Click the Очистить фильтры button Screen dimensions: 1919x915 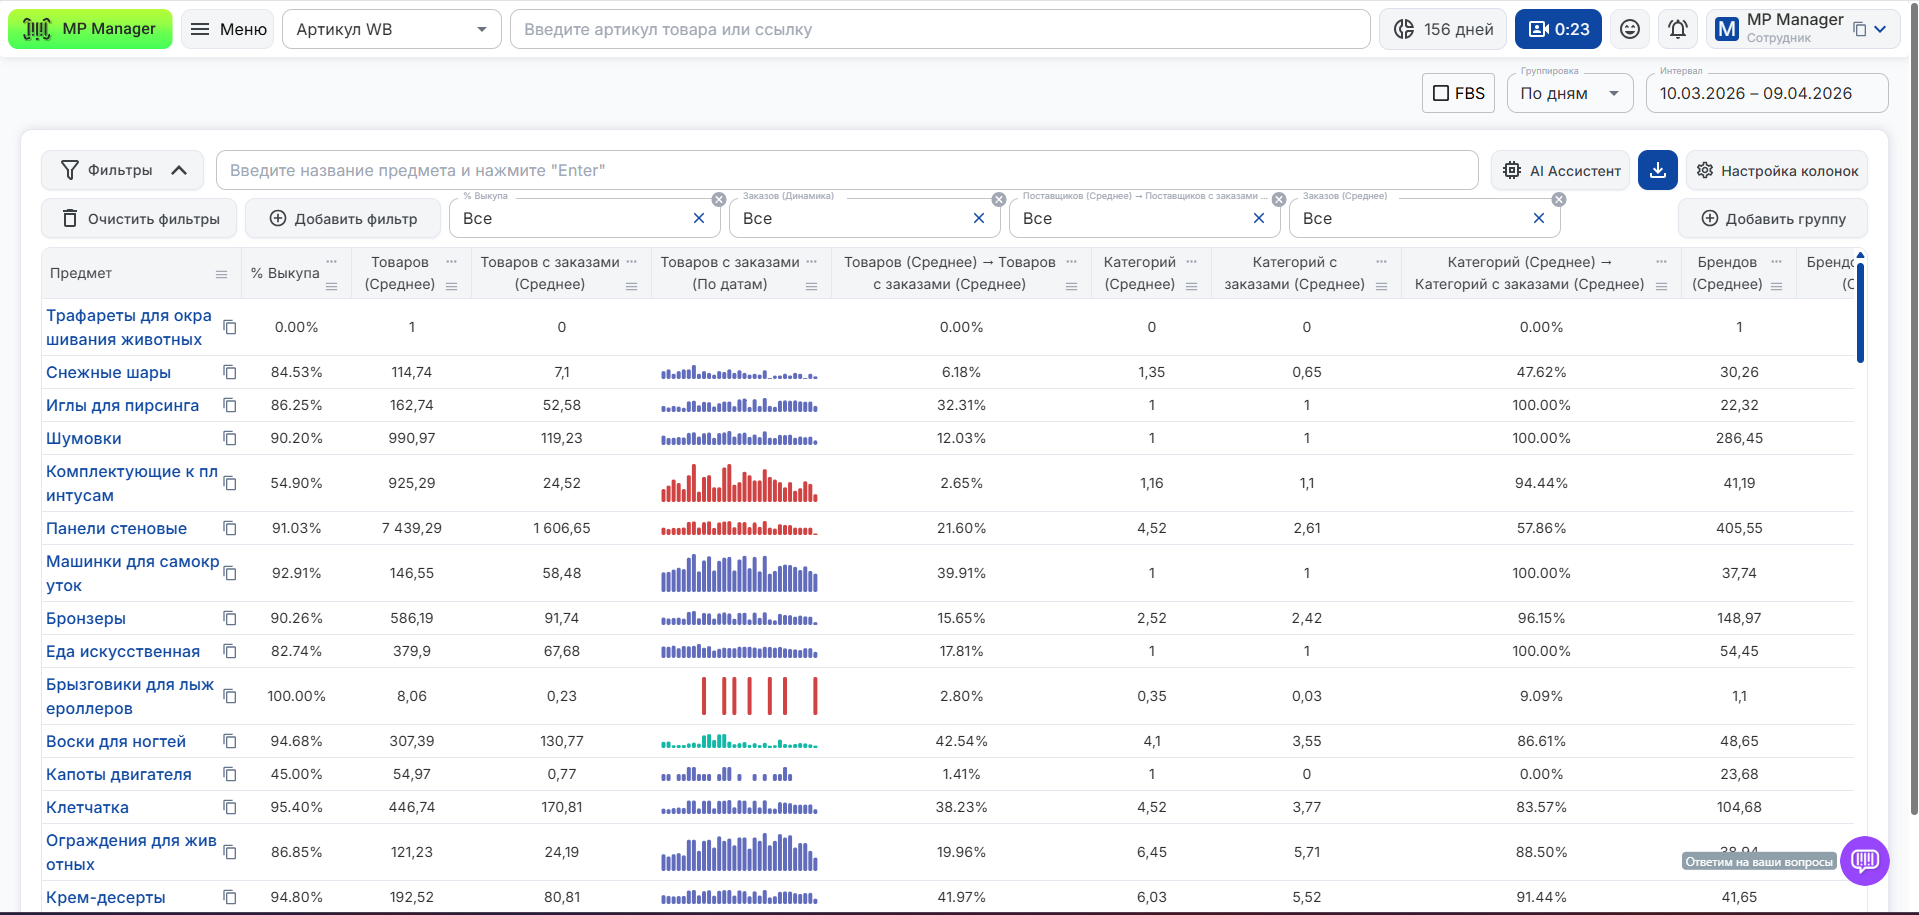pos(139,218)
